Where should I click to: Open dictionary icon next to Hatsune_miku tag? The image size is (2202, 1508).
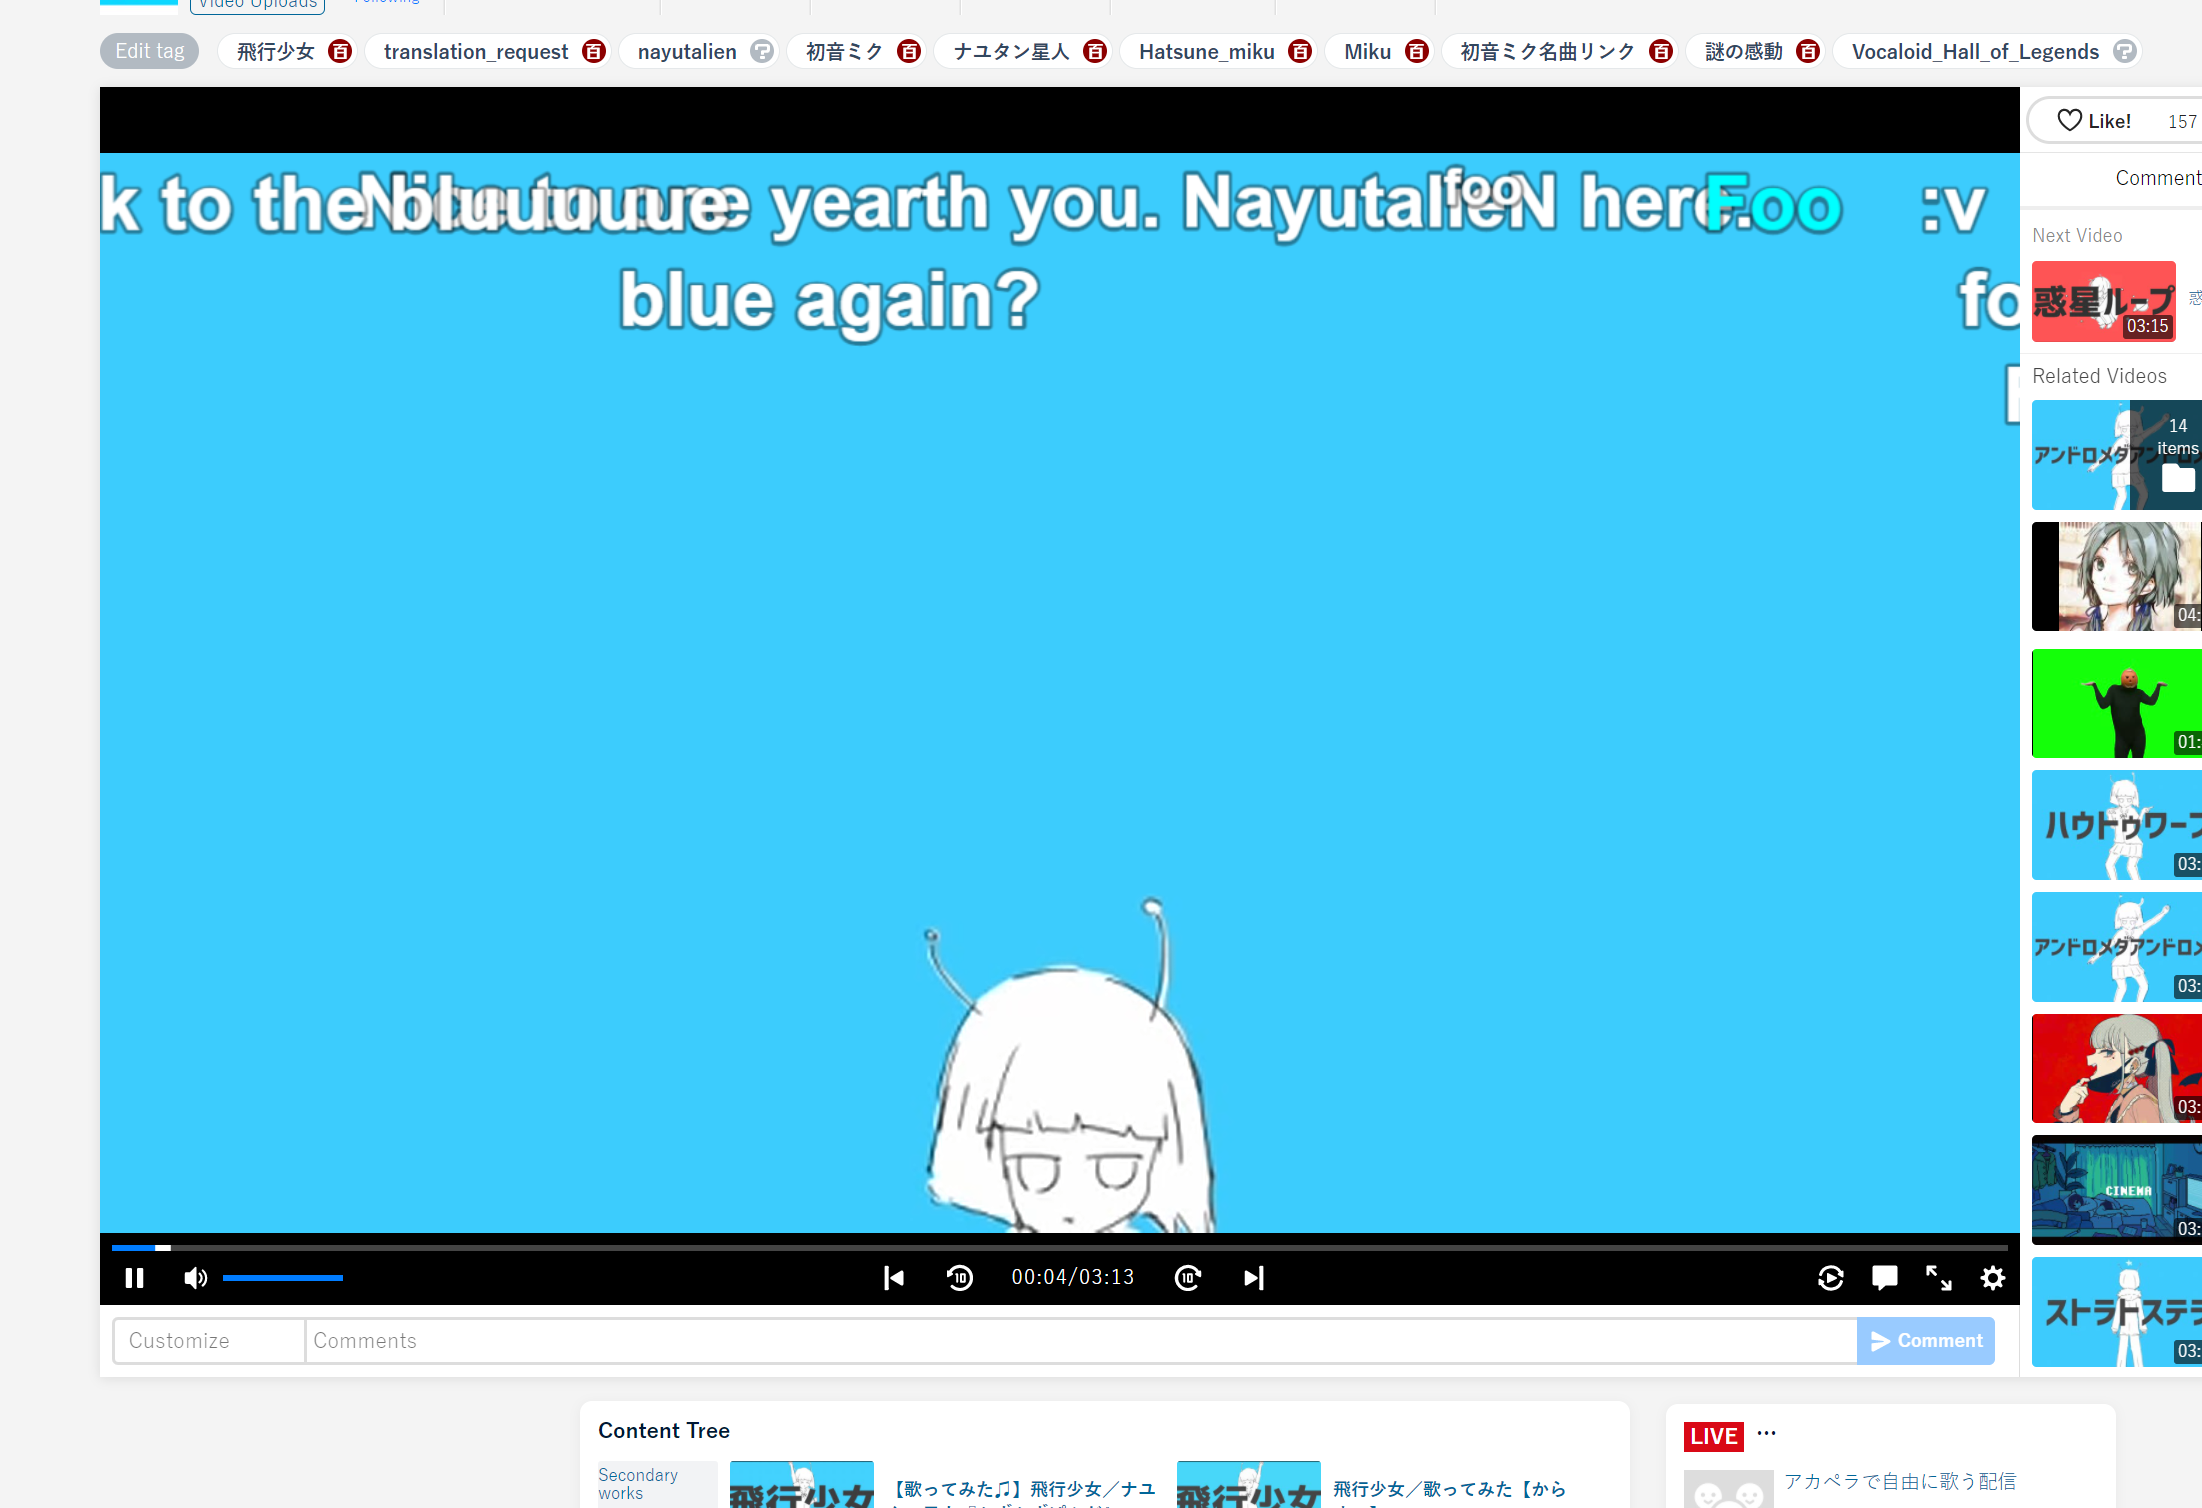point(1300,51)
